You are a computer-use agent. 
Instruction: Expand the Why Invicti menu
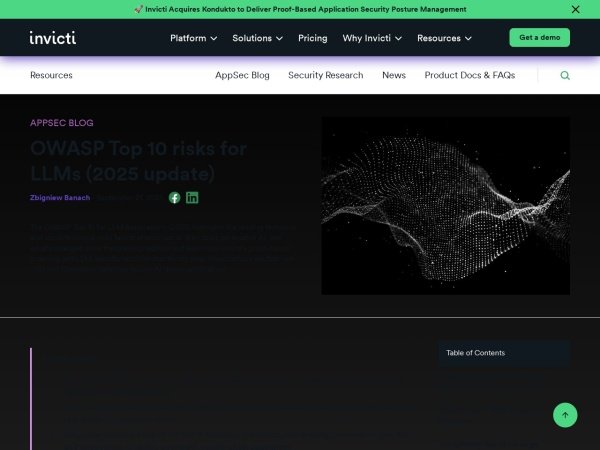click(372, 38)
